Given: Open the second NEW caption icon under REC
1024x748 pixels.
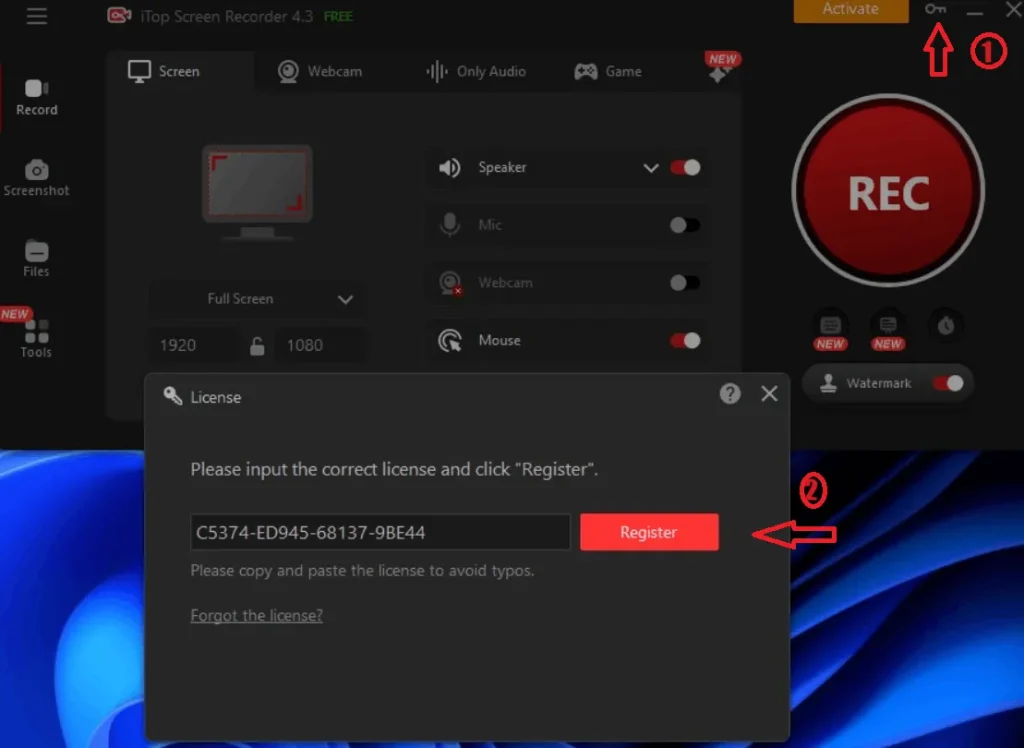Looking at the screenshot, I should (888, 325).
